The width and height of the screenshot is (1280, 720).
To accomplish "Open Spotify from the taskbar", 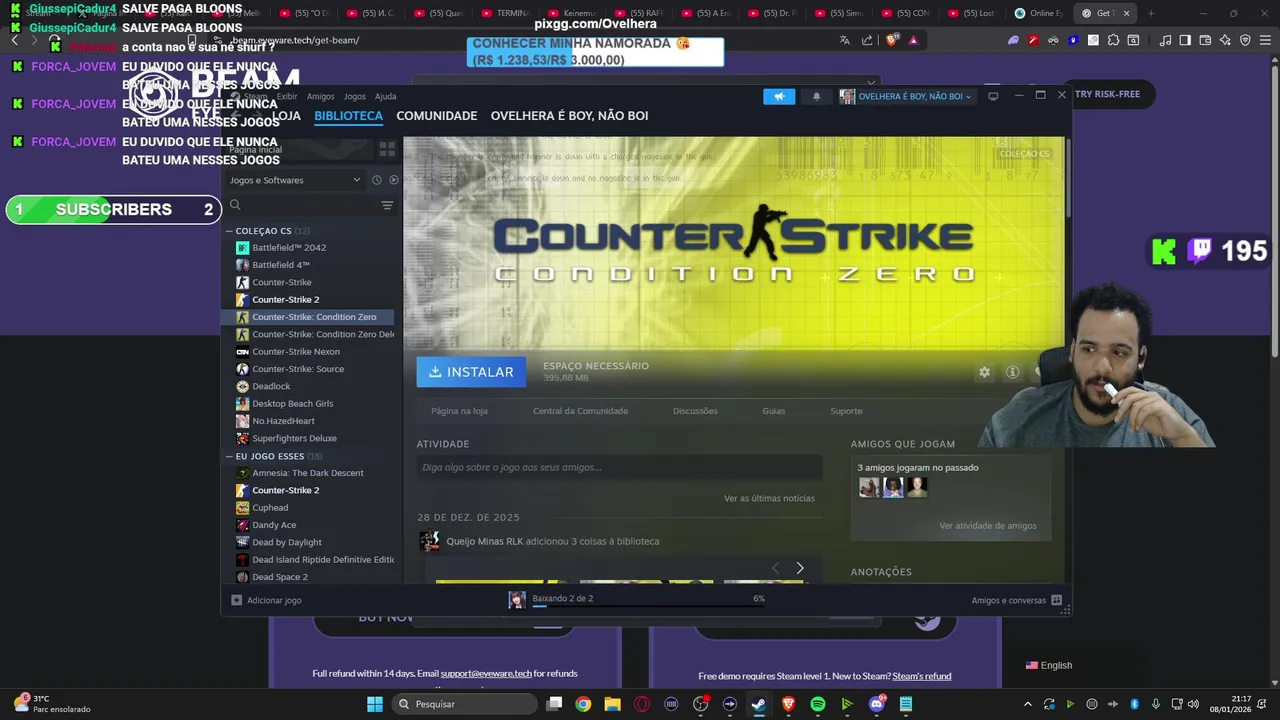I will (818, 704).
